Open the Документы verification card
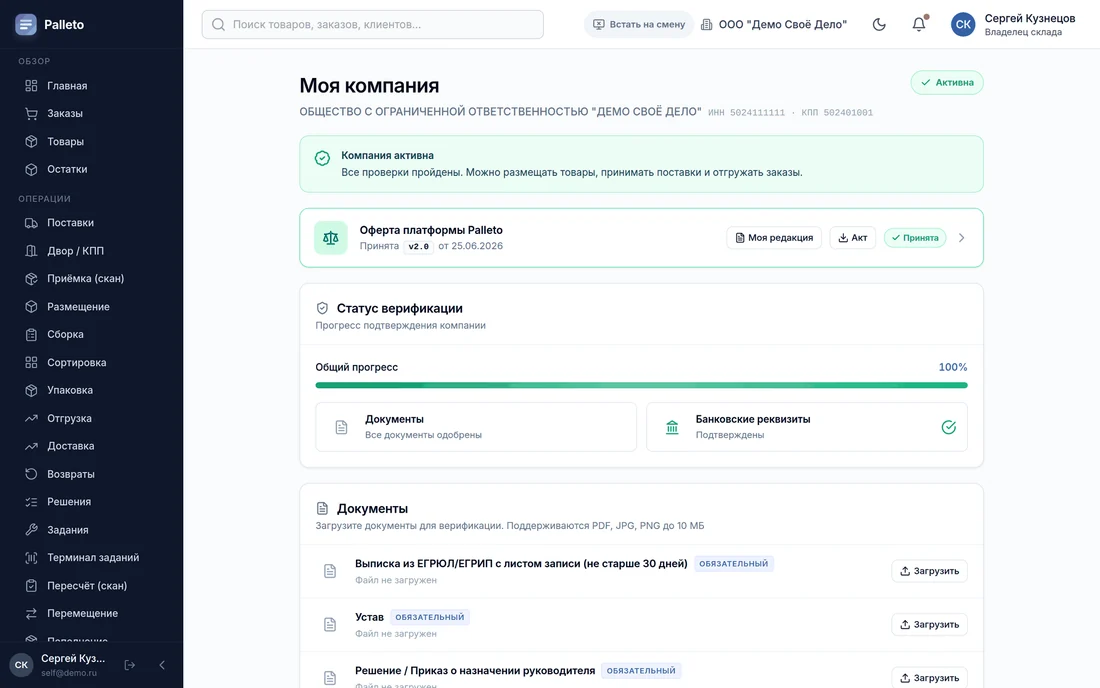1100x688 pixels. click(x=476, y=426)
